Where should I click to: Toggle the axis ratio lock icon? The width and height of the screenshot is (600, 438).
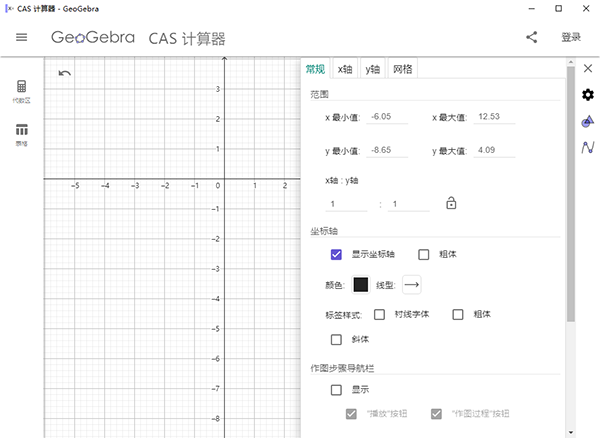tap(451, 203)
